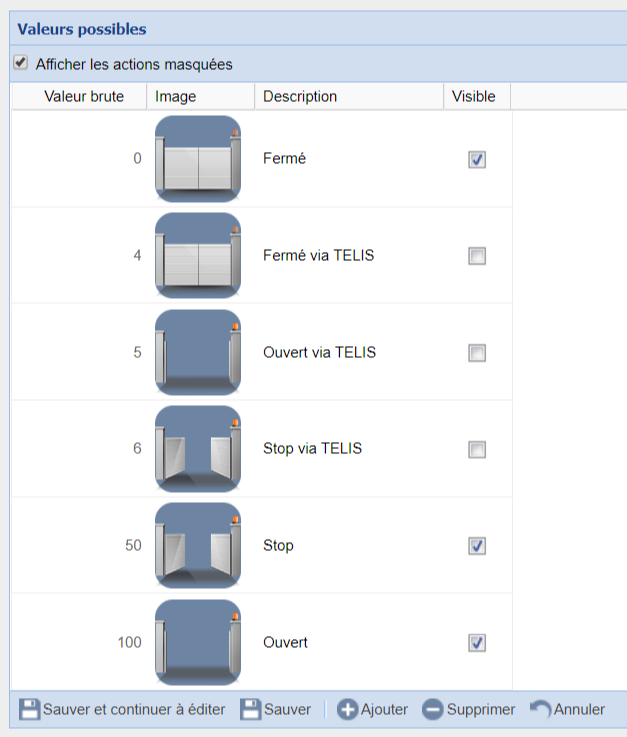627x737 pixels.
Task: Click the floppy disk icon for Sauver
Action: (250, 709)
